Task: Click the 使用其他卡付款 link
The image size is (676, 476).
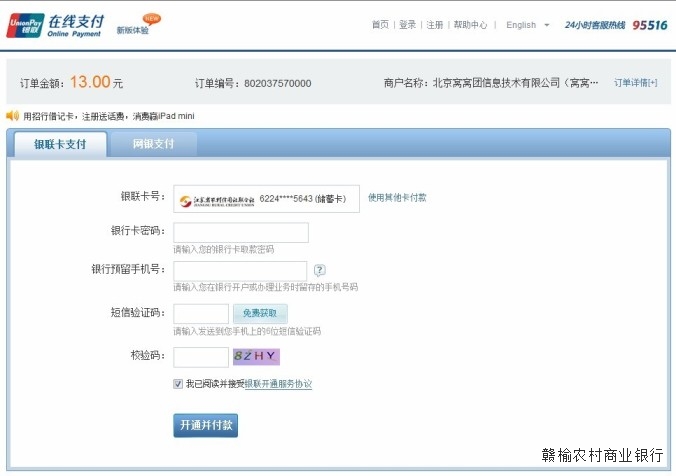Action: click(x=397, y=198)
